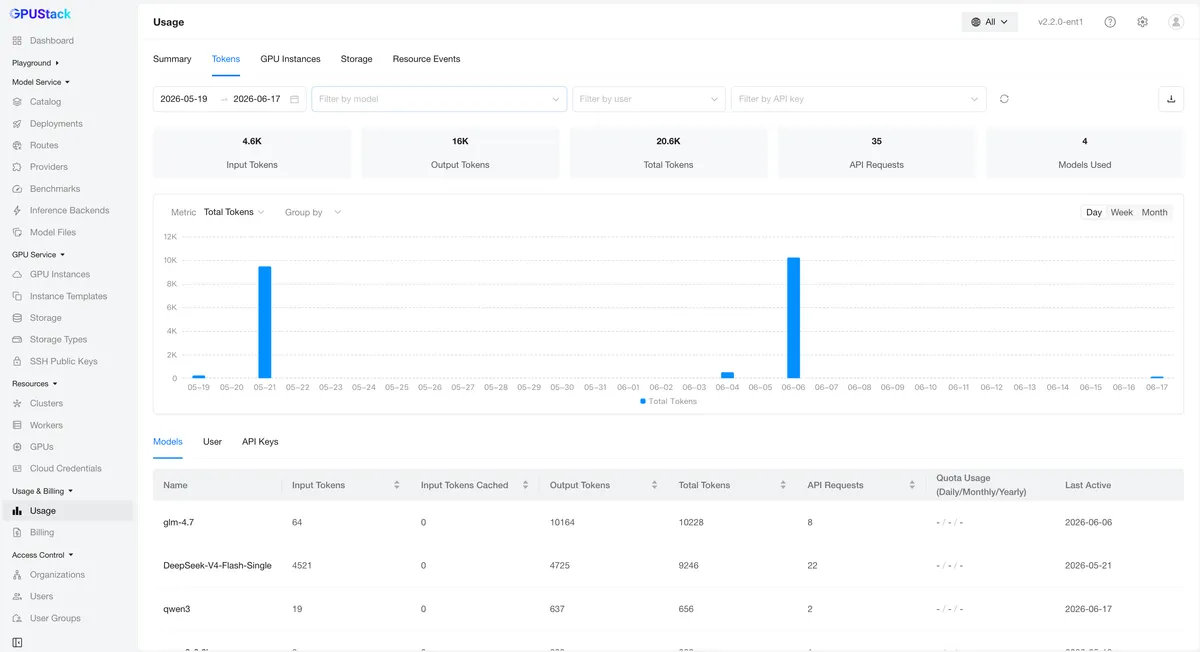Open the calendar icon in date range
1200x652 pixels.
pos(294,99)
